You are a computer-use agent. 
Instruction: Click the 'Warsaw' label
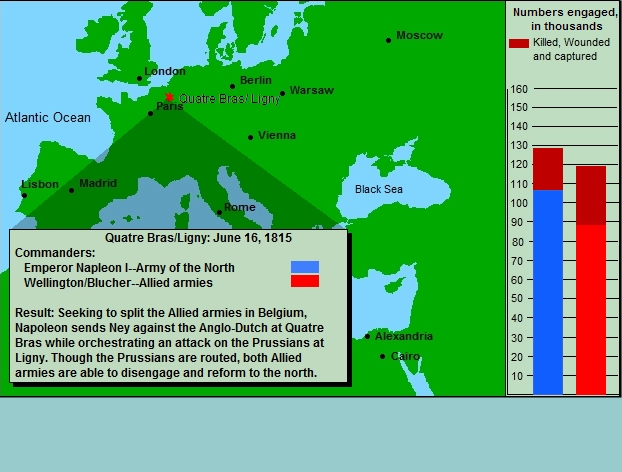pos(312,90)
